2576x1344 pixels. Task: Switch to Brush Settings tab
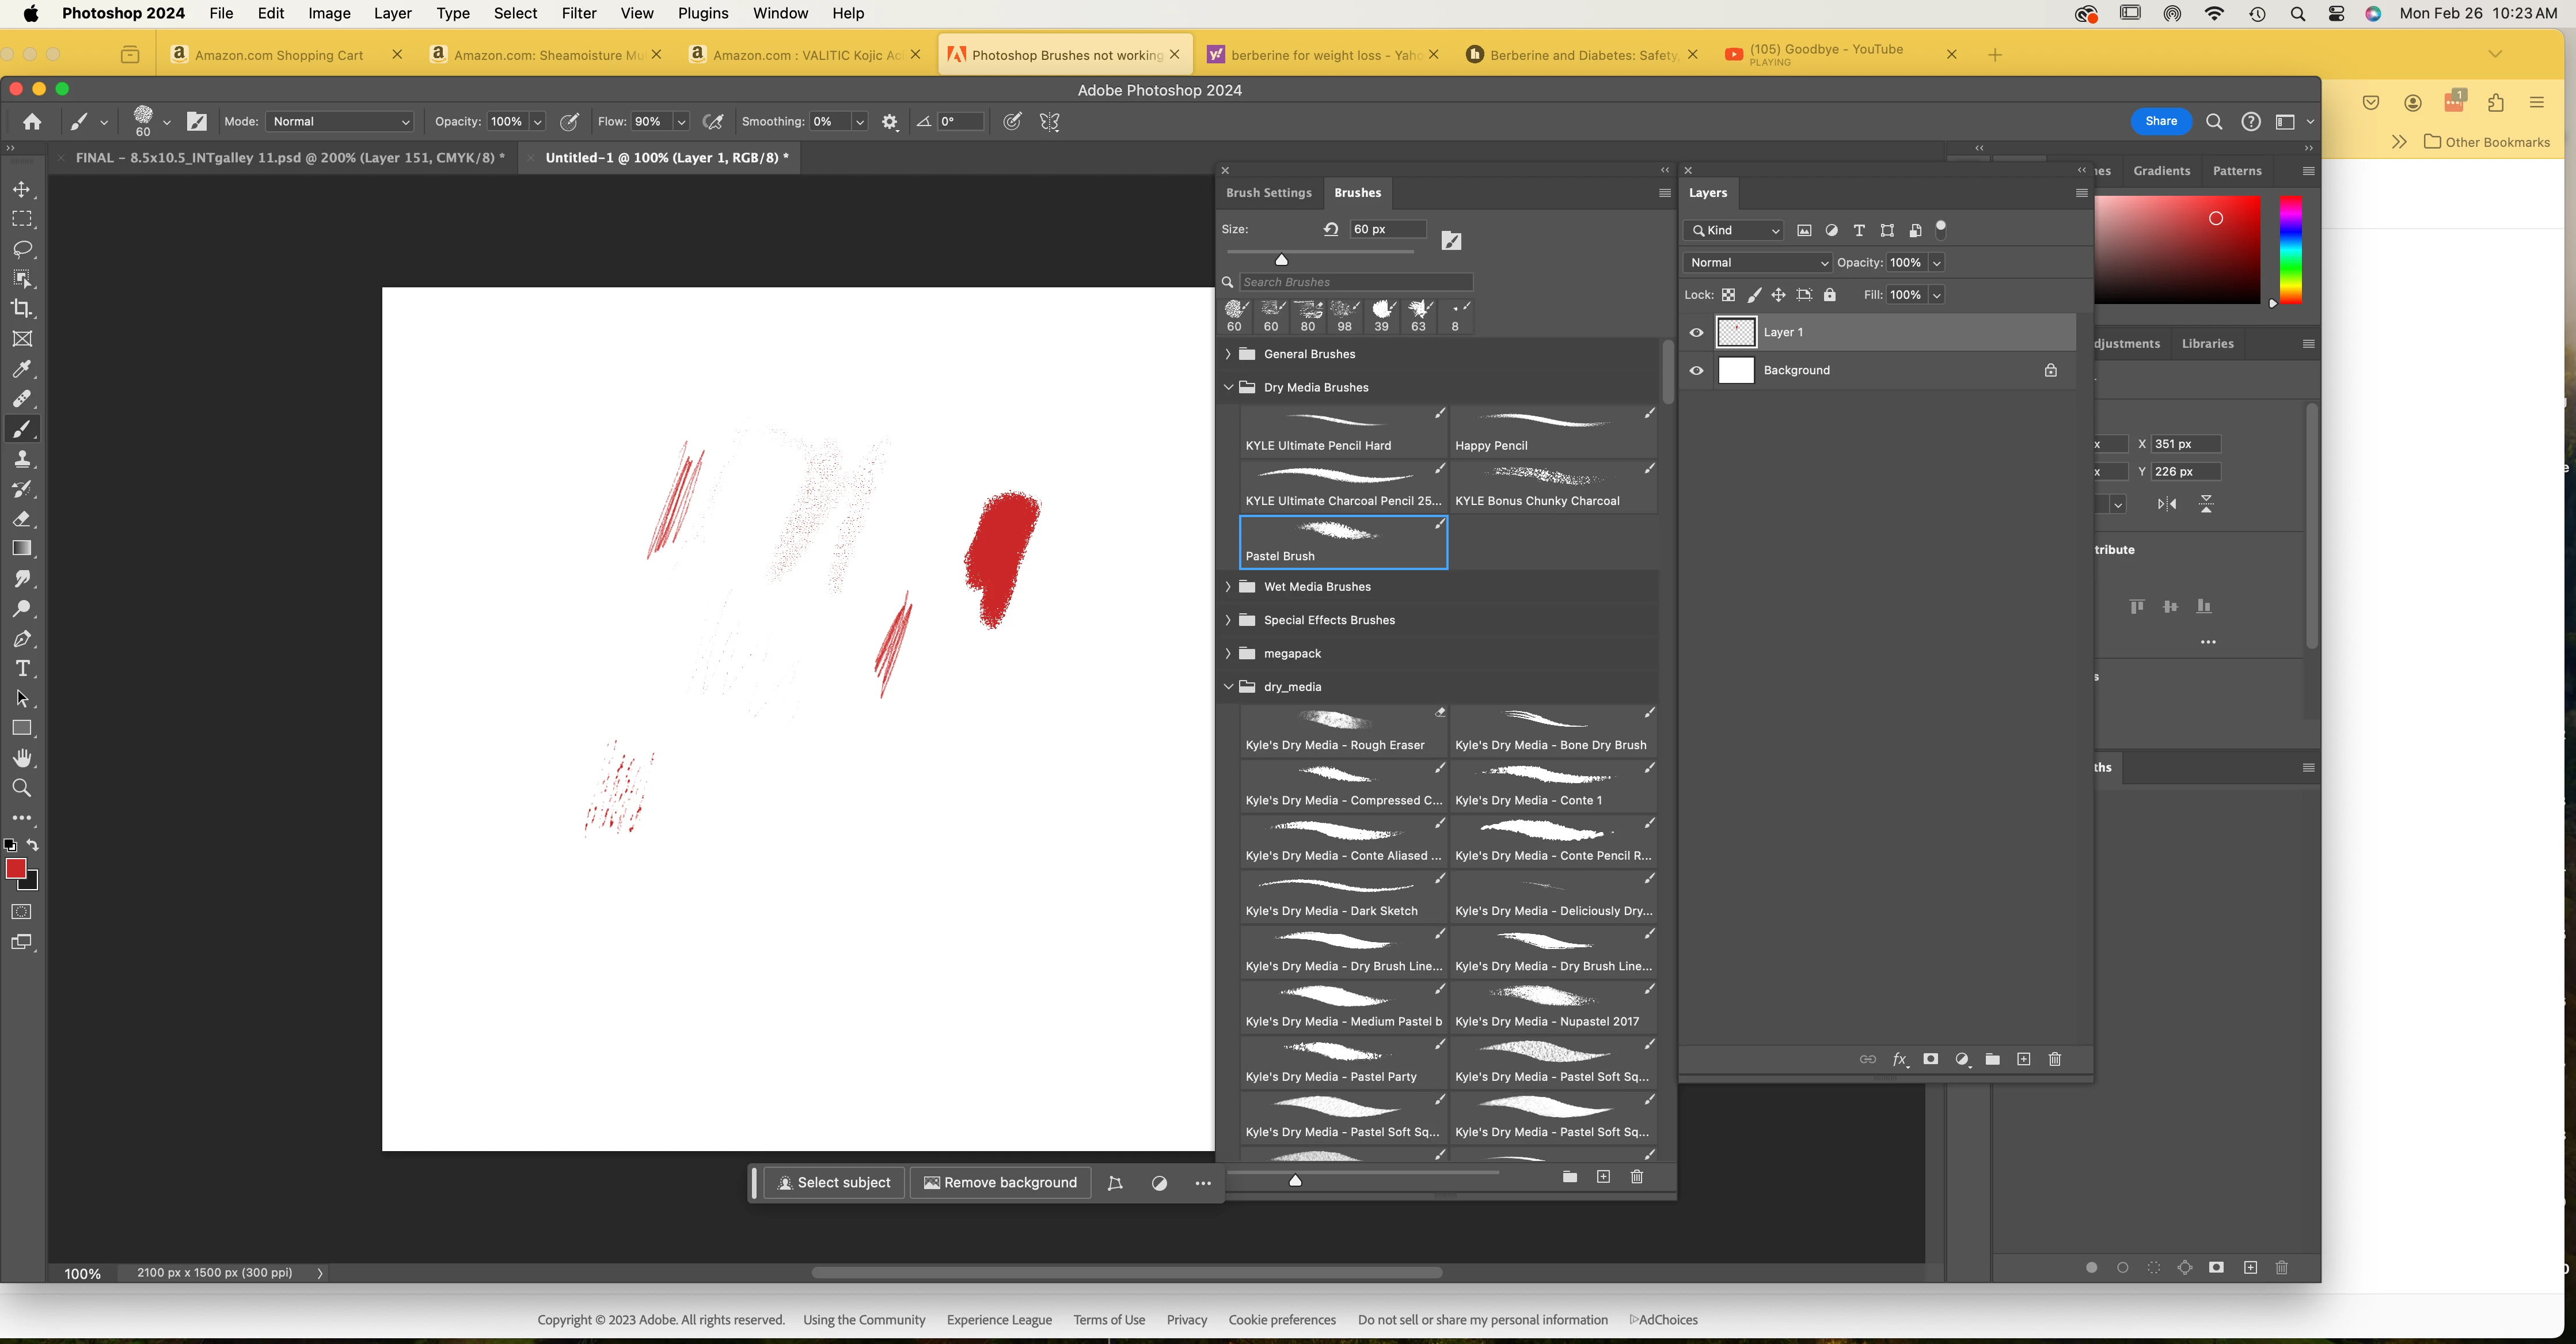pos(1268,193)
